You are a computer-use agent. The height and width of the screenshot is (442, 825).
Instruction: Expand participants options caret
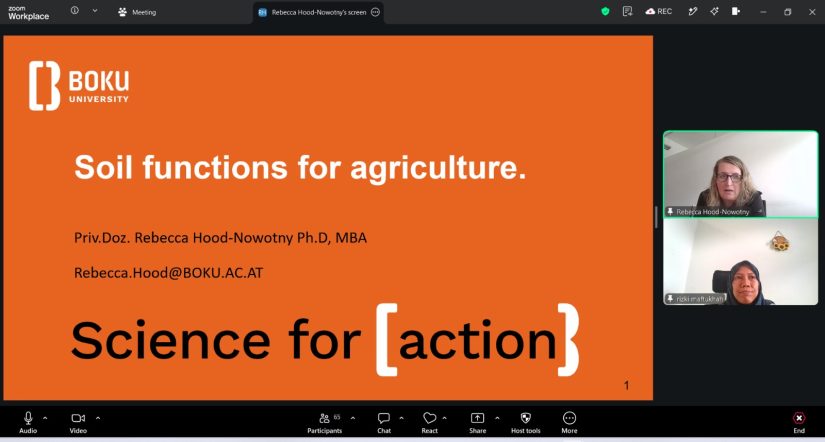[353, 418]
